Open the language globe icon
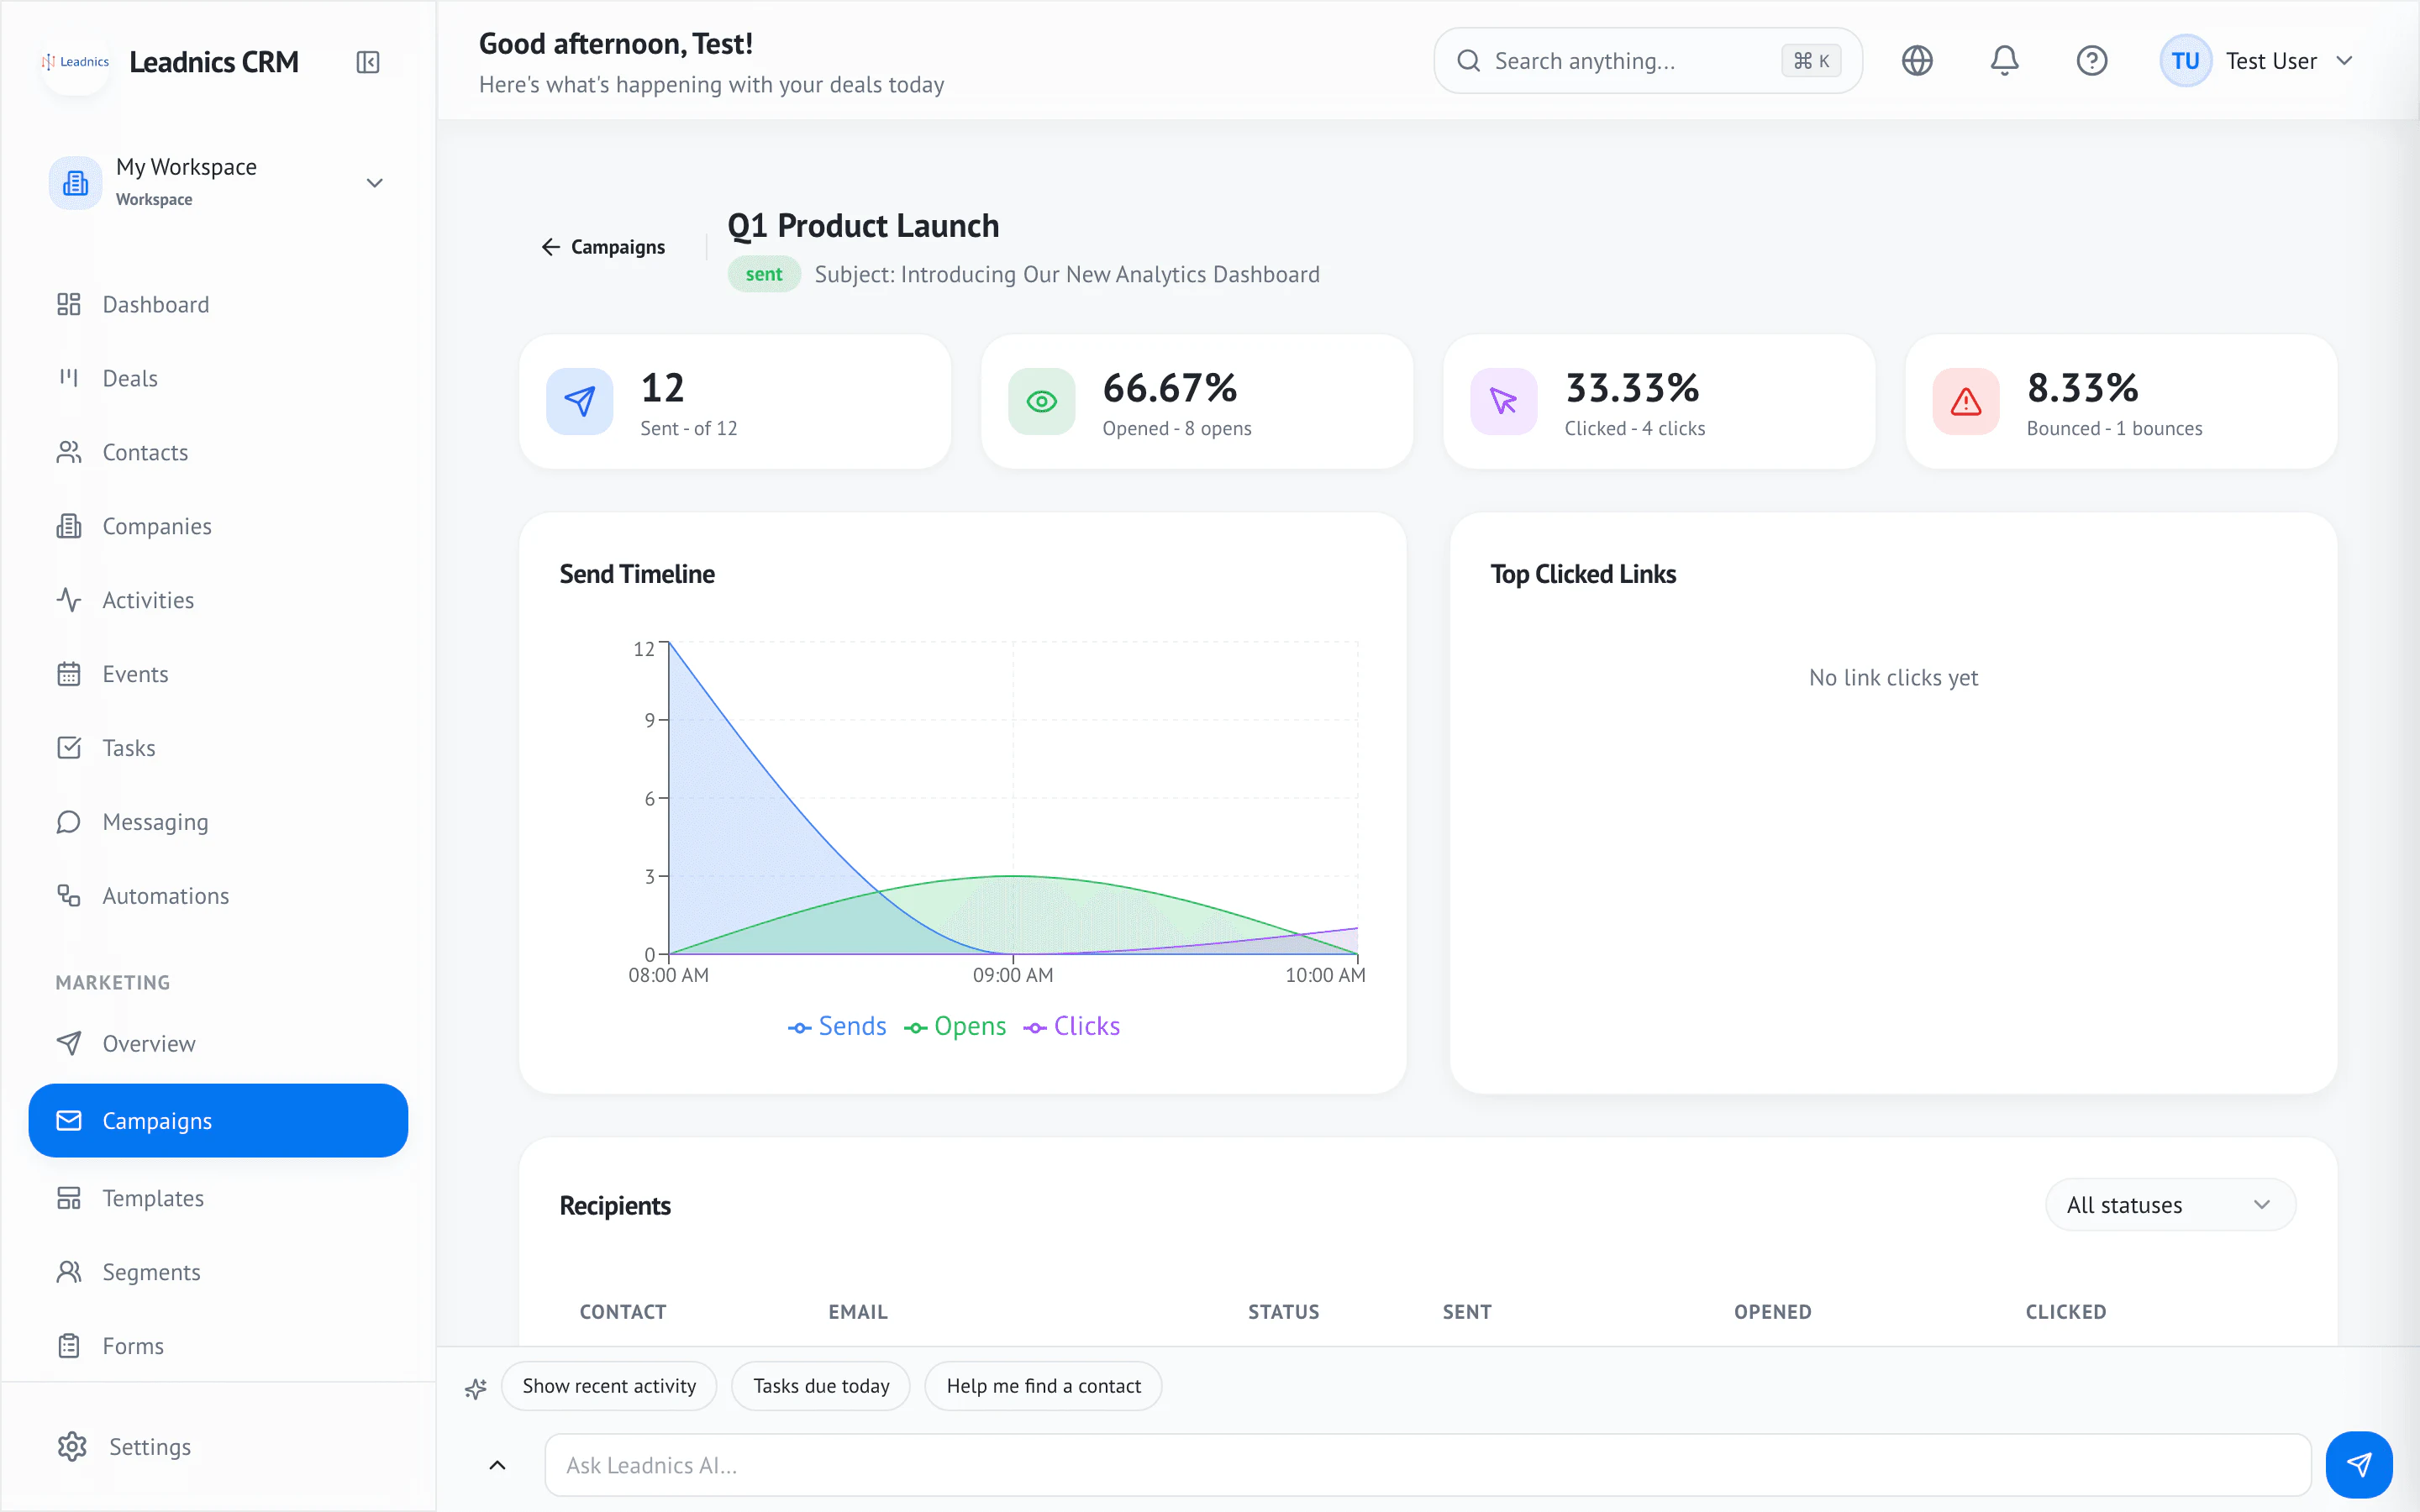Screen dimensions: 2420x1512 pos(1917,61)
